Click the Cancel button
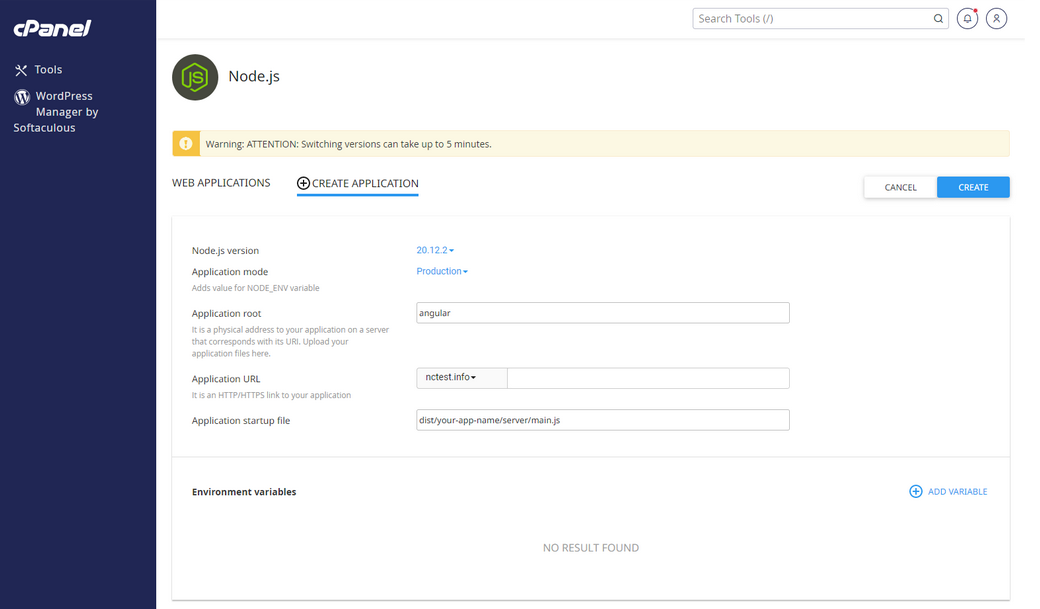This screenshot has height=609, width=1040. pos(900,187)
